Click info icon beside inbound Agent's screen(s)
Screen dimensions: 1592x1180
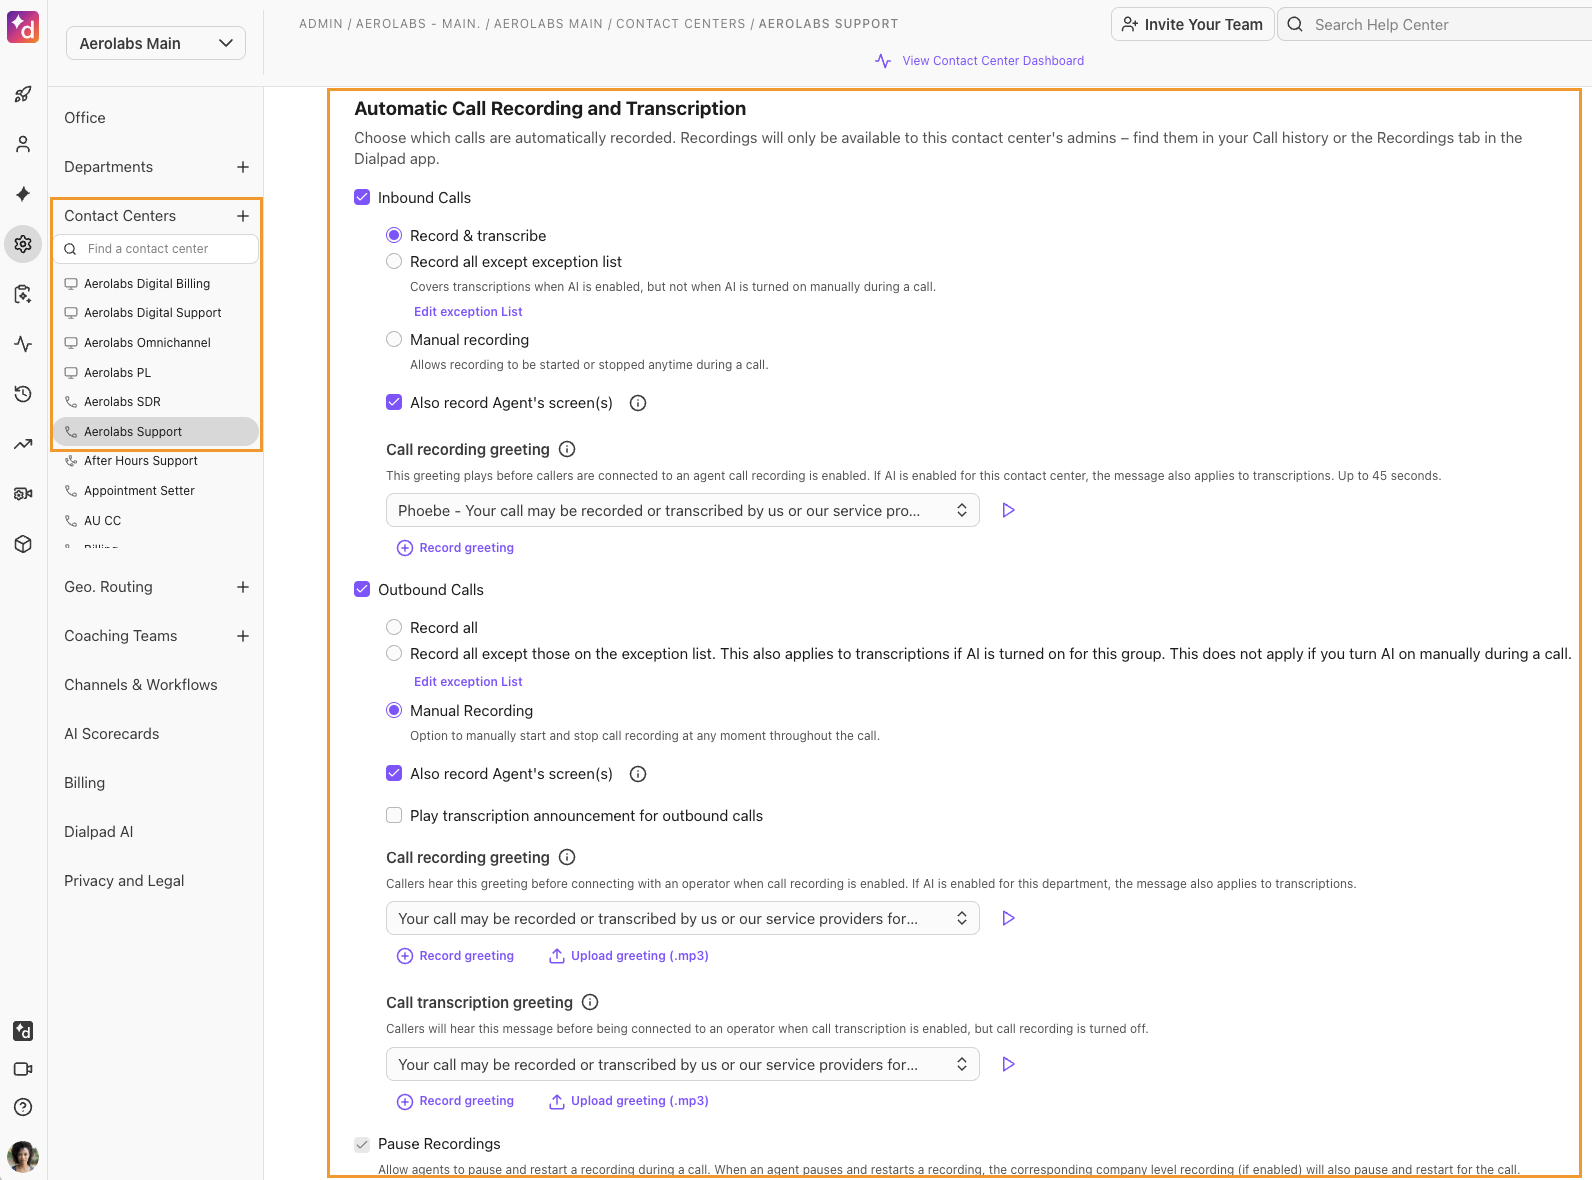point(638,403)
